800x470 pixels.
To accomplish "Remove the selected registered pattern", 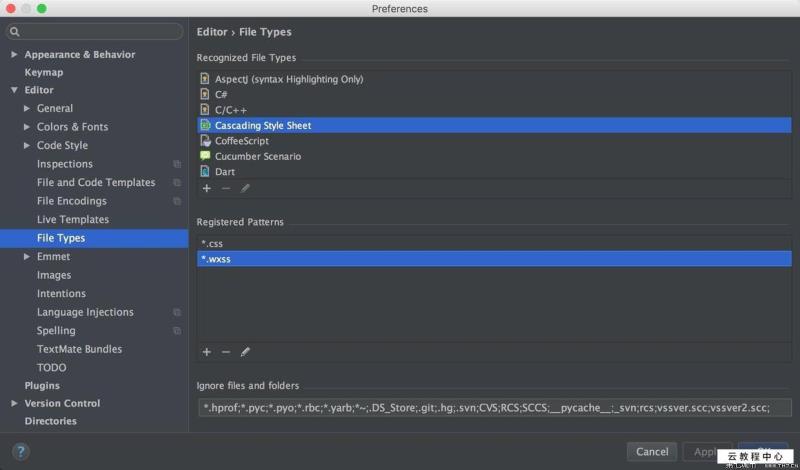I will point(226,352).
